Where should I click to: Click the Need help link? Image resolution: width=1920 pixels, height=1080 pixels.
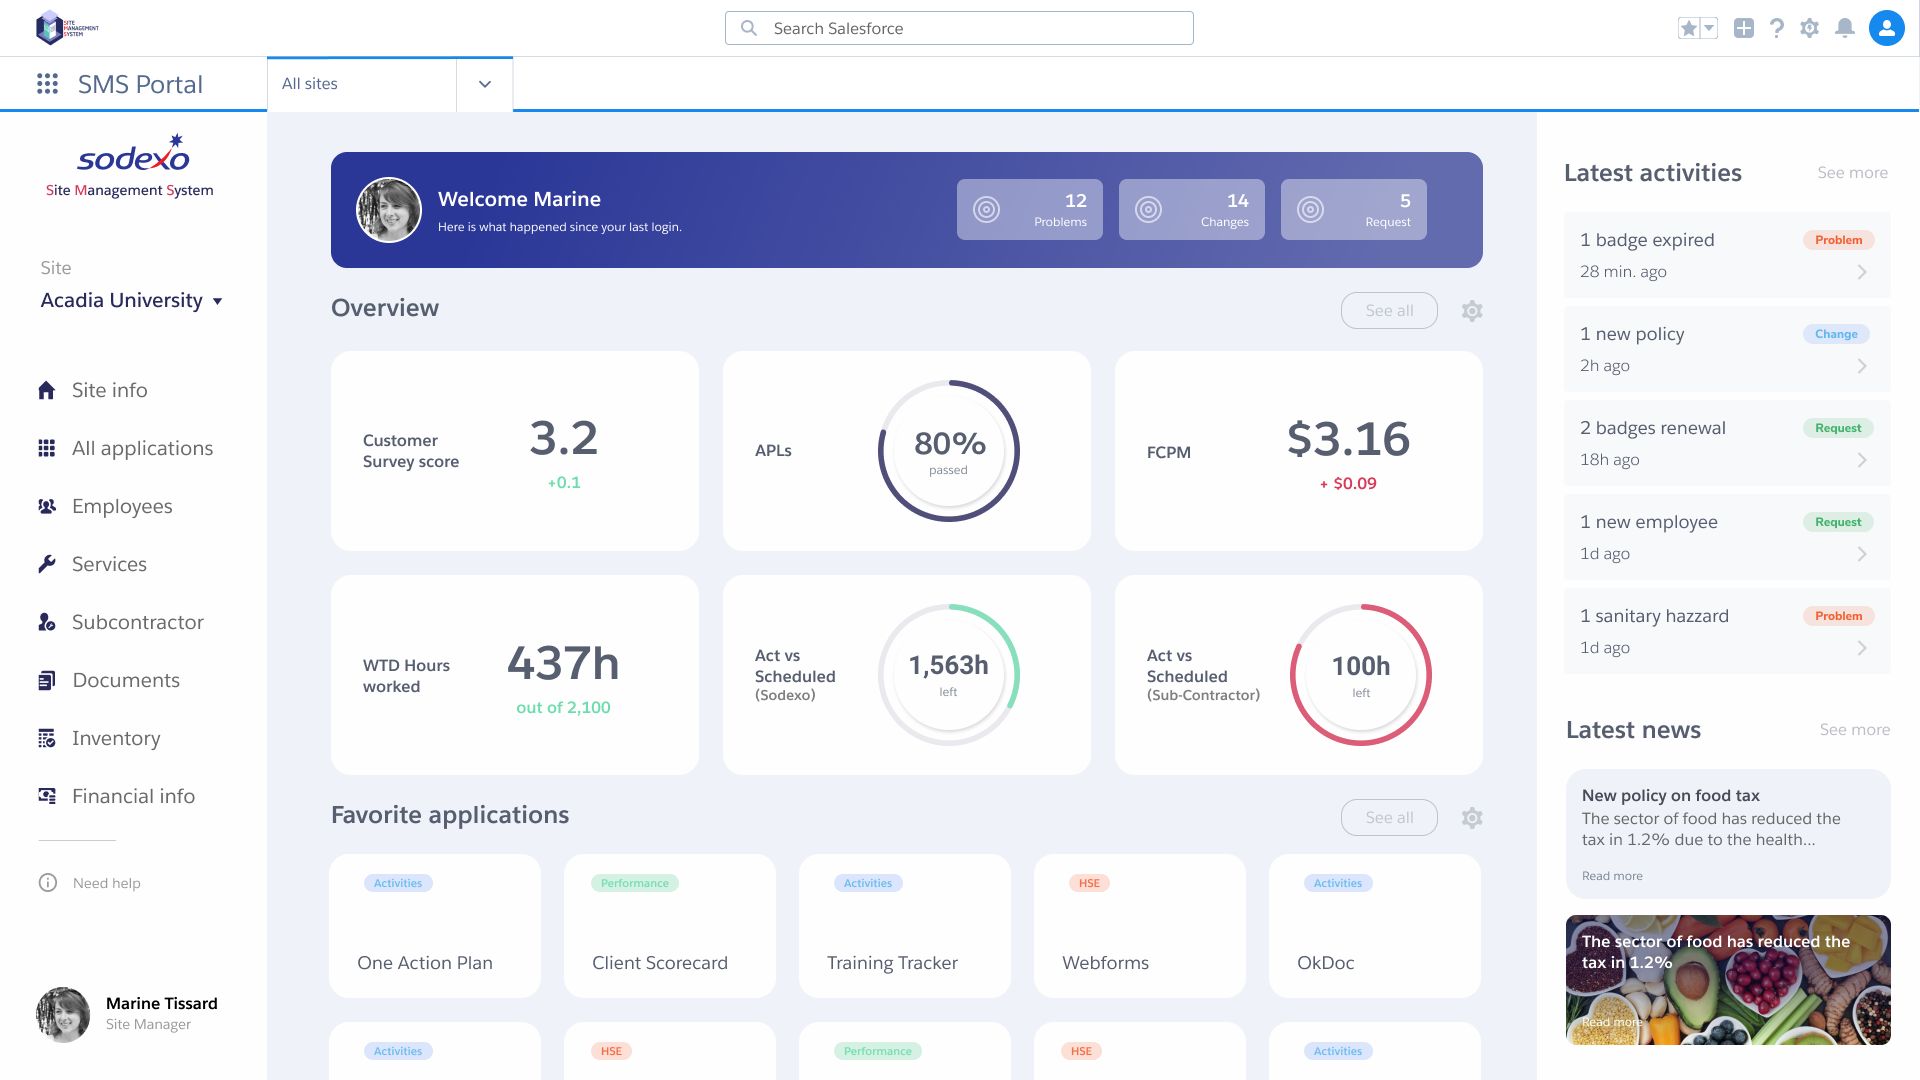(x=107, y=883)
